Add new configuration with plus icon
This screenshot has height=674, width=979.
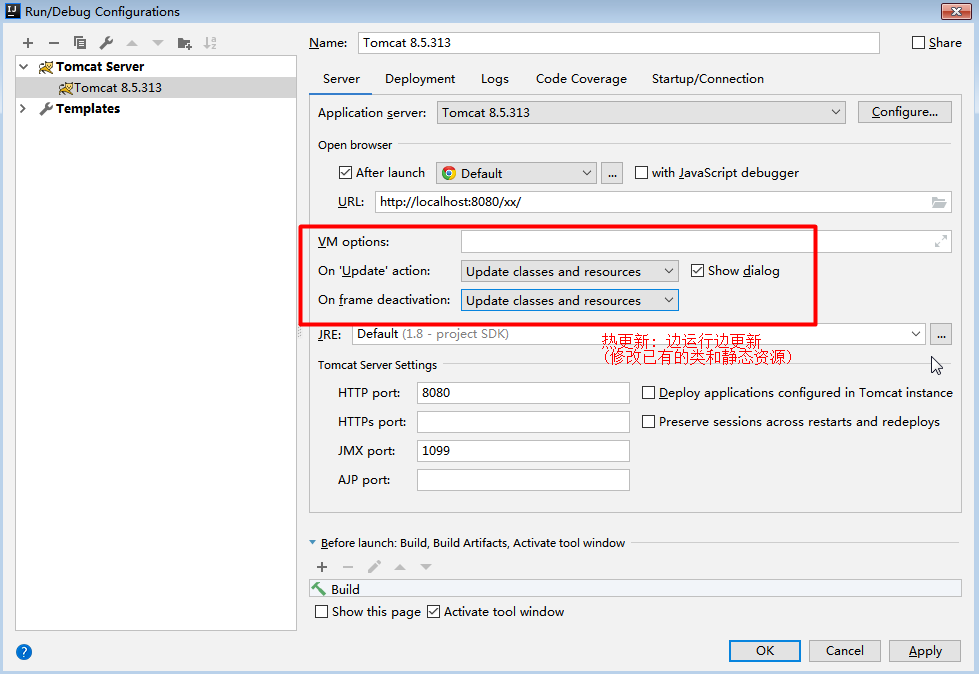[27, 43]
